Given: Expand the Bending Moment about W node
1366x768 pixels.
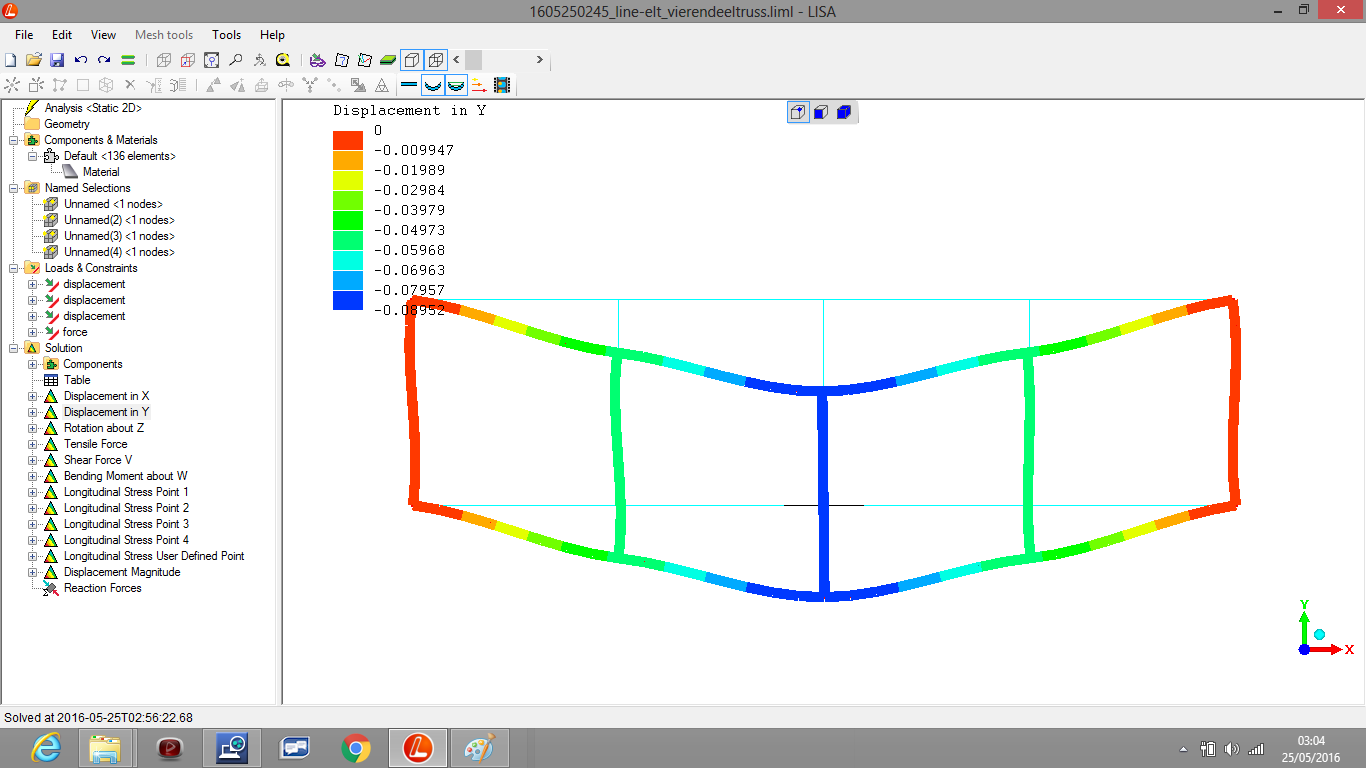Looking at the screenshot, I should coord(33,476).
